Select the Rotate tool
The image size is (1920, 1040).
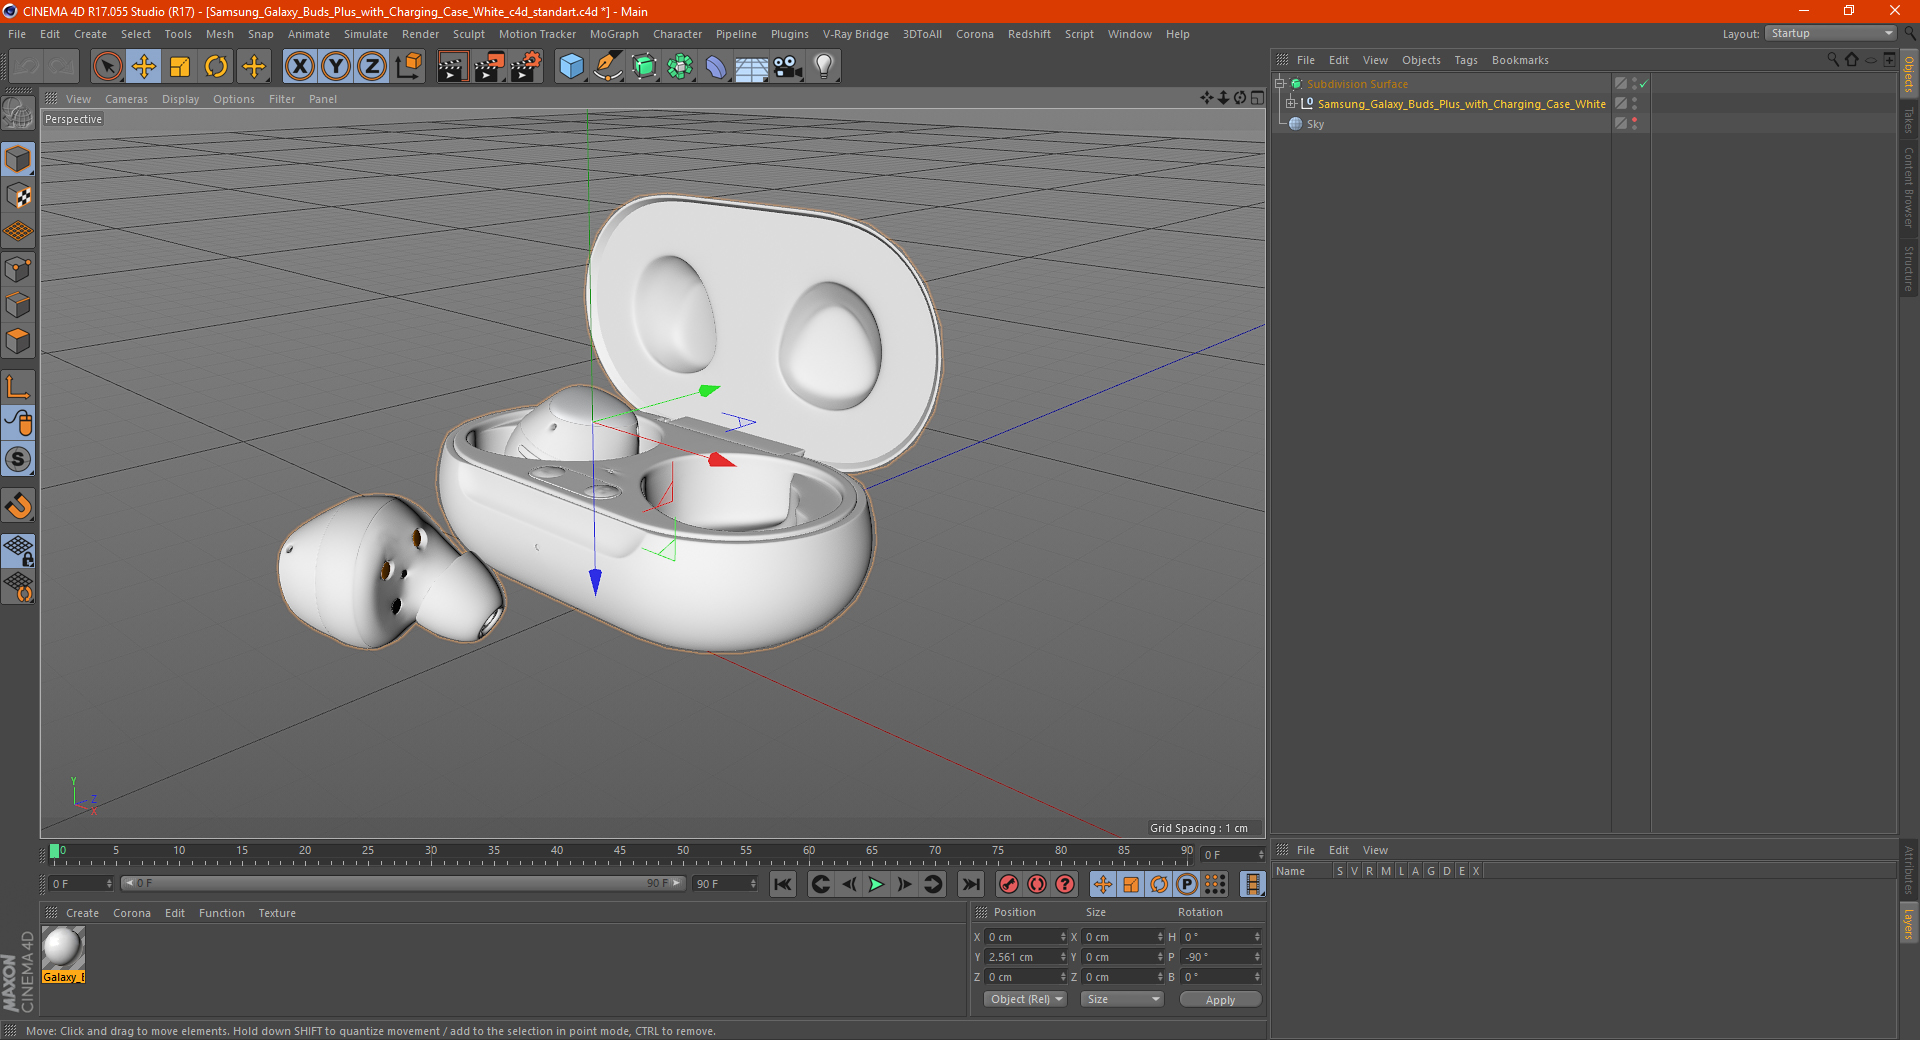(216, 67)
